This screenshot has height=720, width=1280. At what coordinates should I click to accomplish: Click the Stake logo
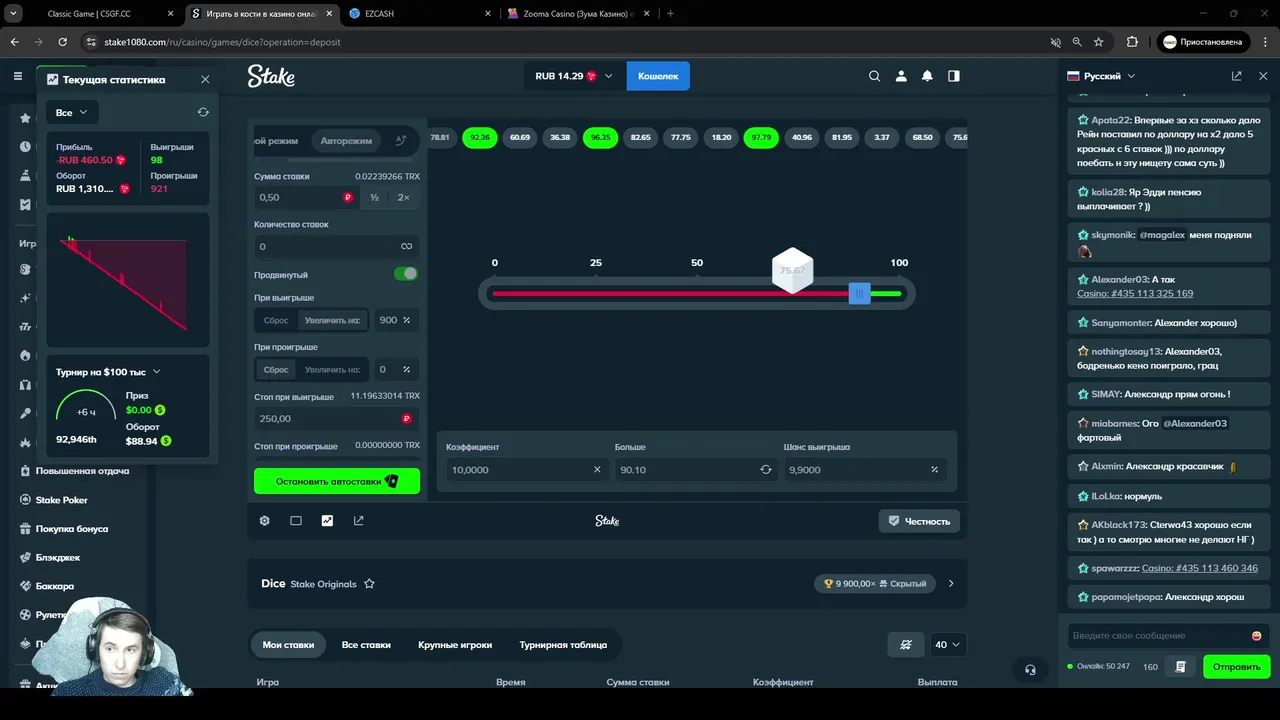coord(271,76)
